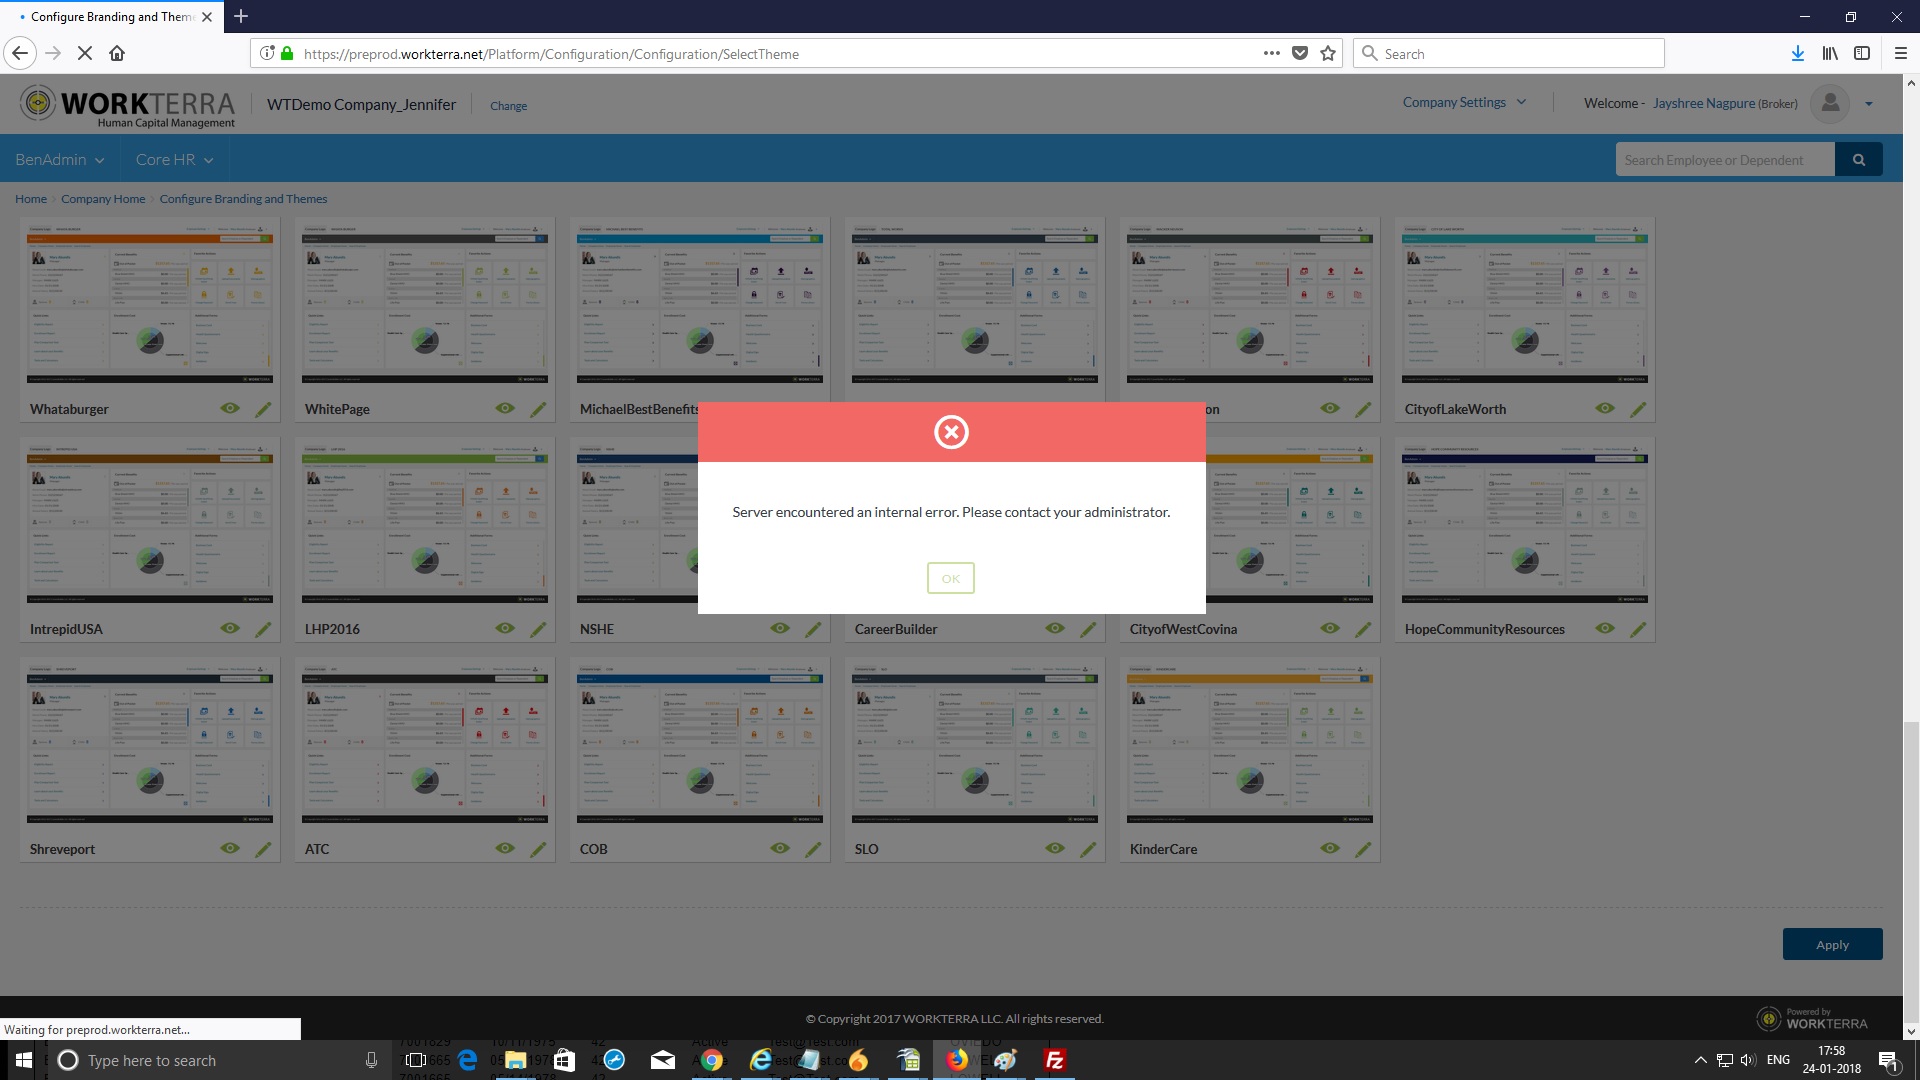
Task: Expand the Core HR dropdown menu
Action: pos(175,160)
